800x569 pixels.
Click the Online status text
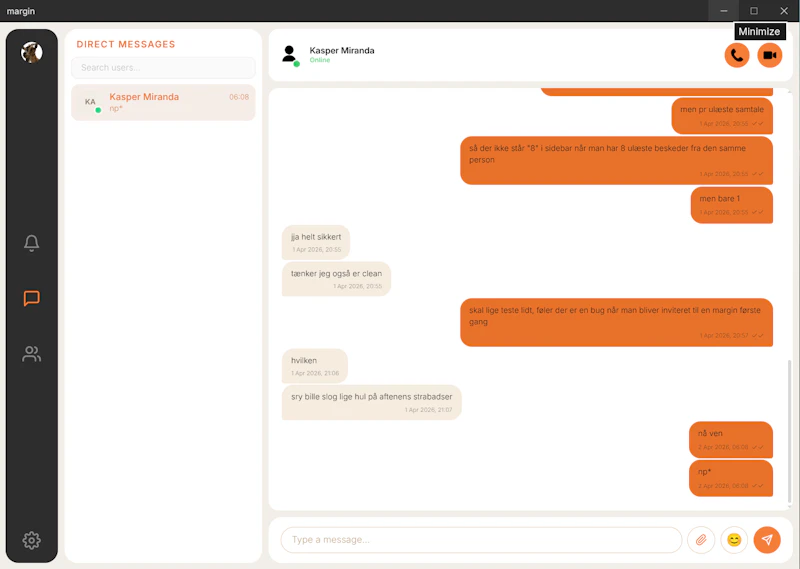tap(320, 60)
